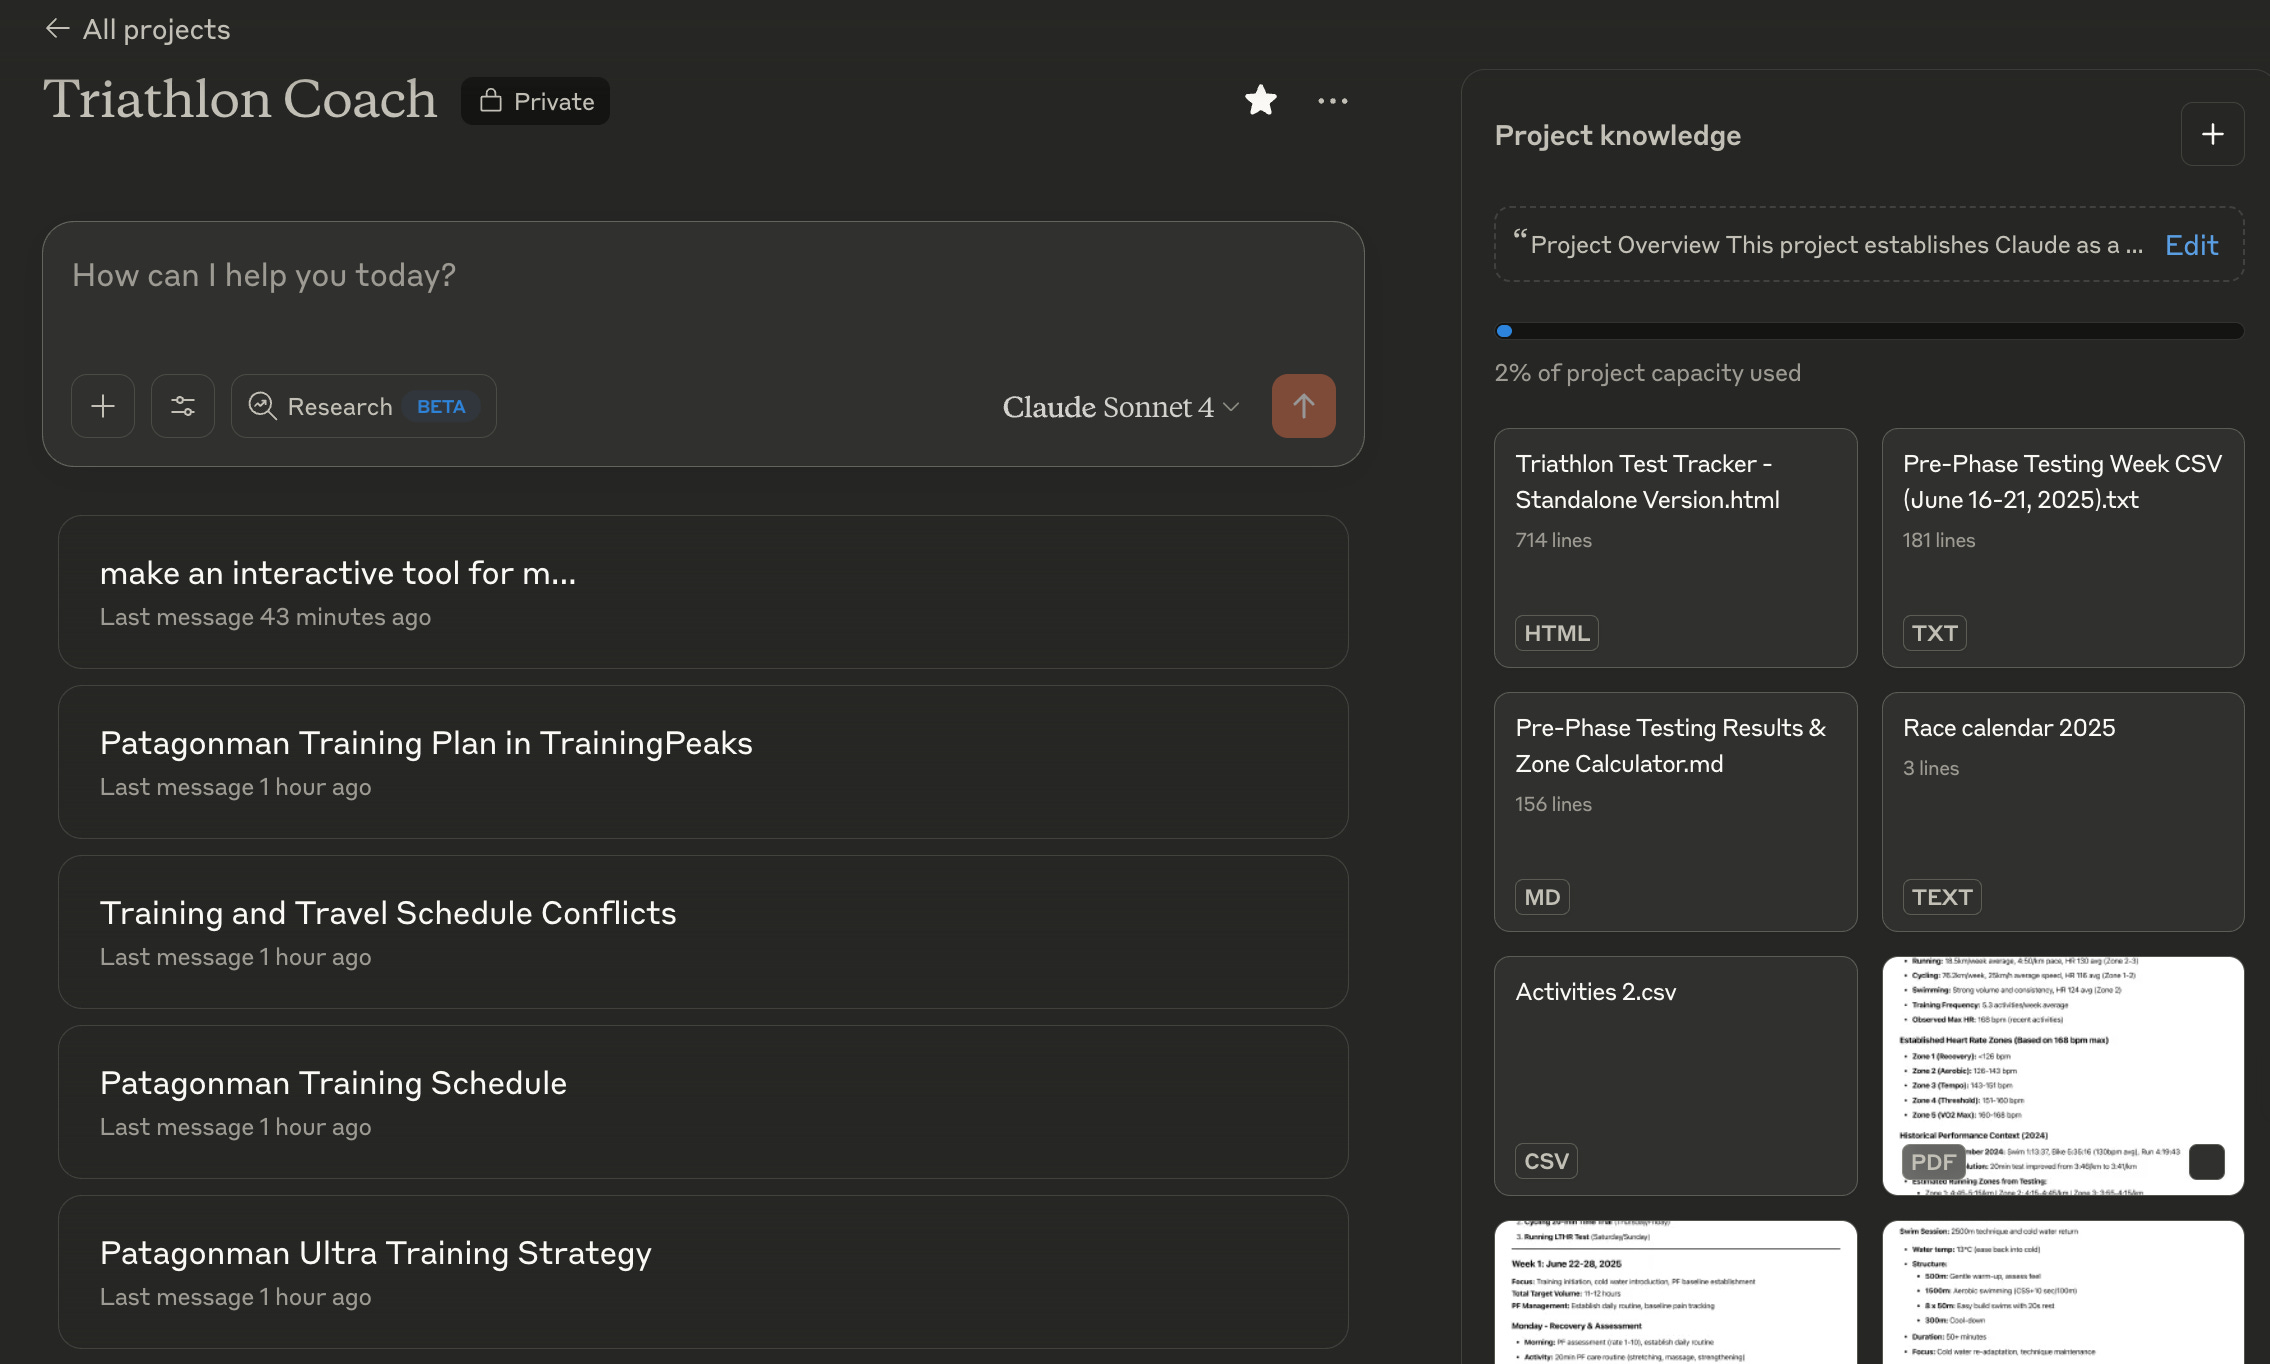The height and width of the screenshot is (1364, 2270).
Task: Click Edit on the project instructions
Action: pyautogui.click(x=2191, y=245)
